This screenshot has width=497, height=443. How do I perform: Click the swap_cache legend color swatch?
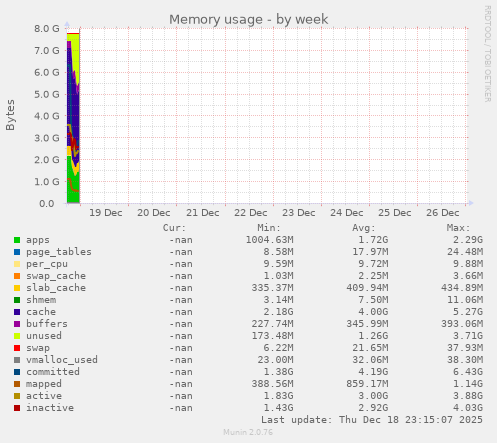pos(17,276)
